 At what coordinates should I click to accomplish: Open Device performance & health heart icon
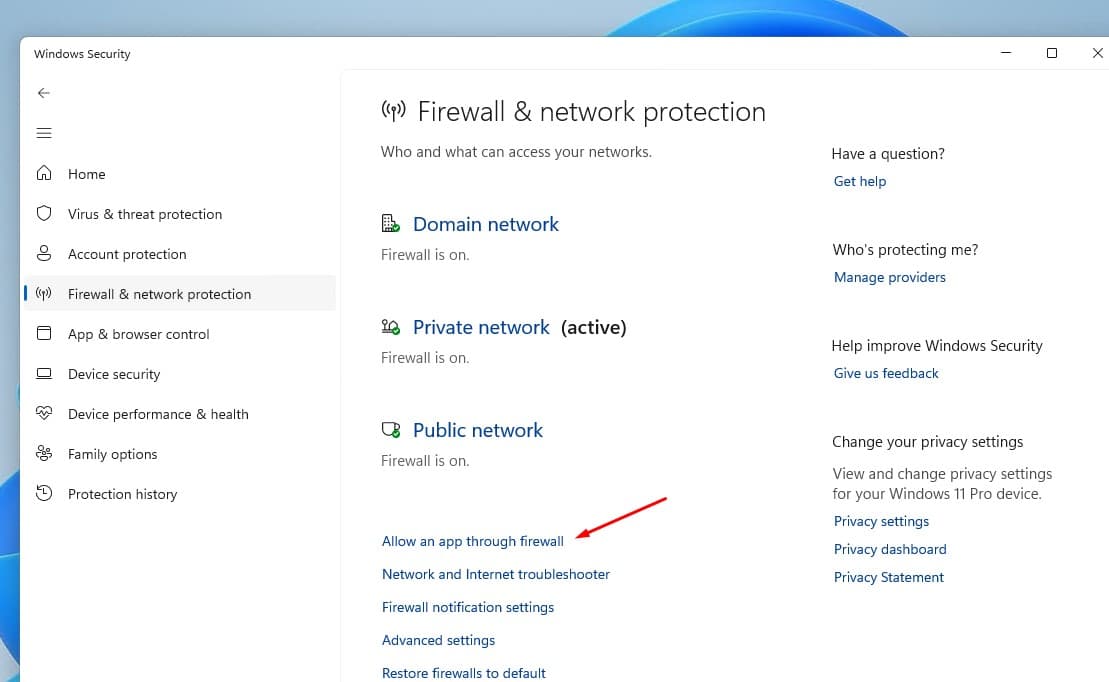click(44, 414)
